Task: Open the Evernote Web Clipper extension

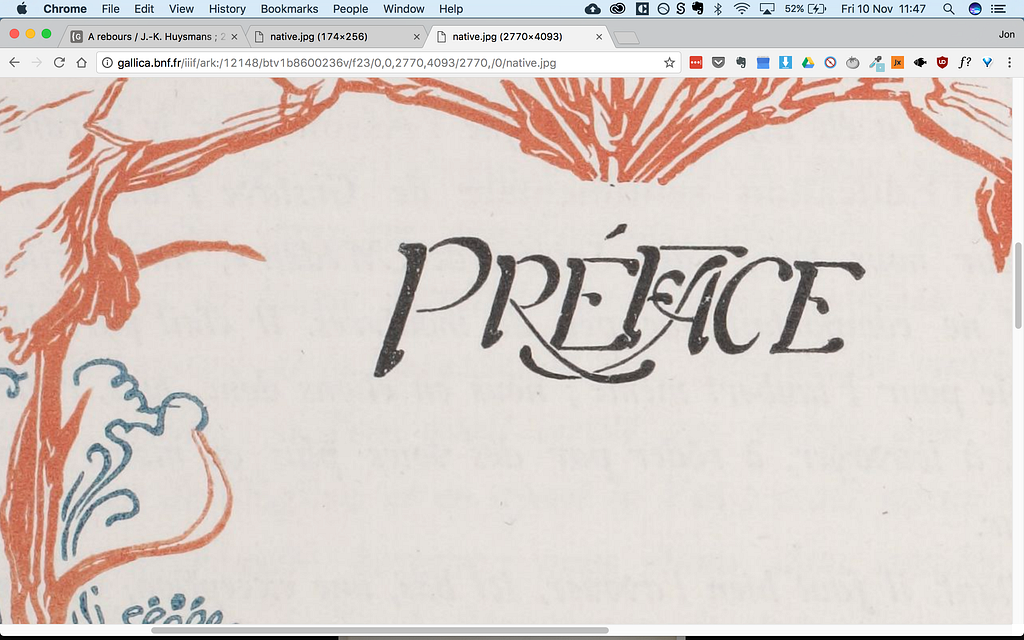Action: click(x=741, y=63)
